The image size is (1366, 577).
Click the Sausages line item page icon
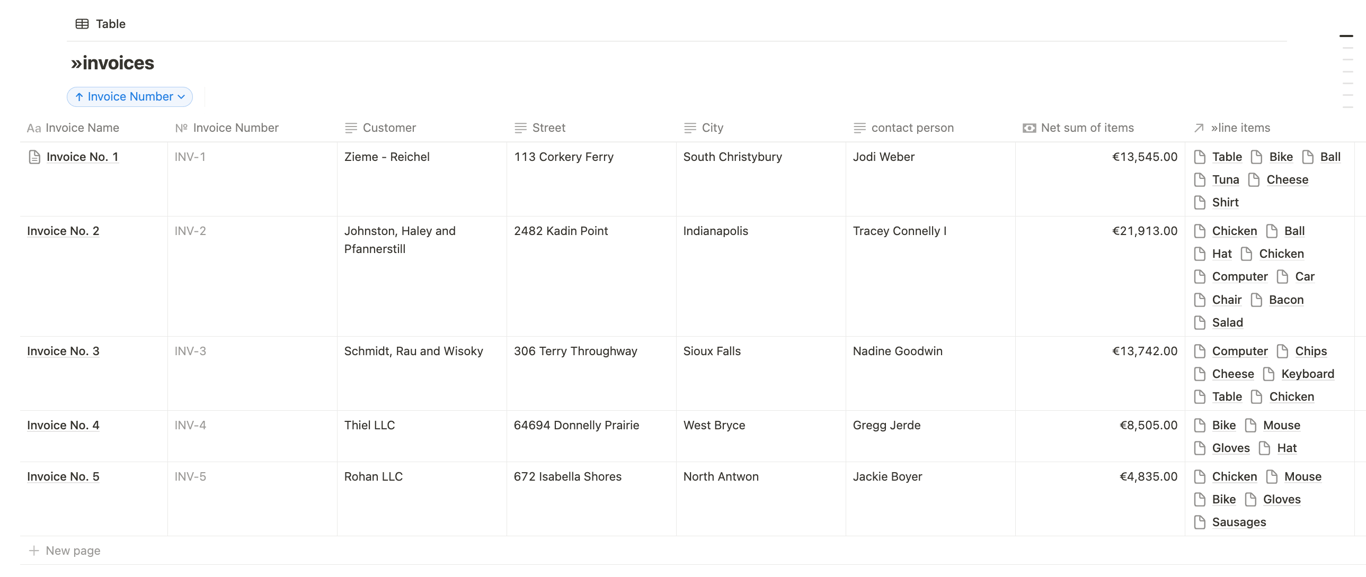pos(1199,522)
